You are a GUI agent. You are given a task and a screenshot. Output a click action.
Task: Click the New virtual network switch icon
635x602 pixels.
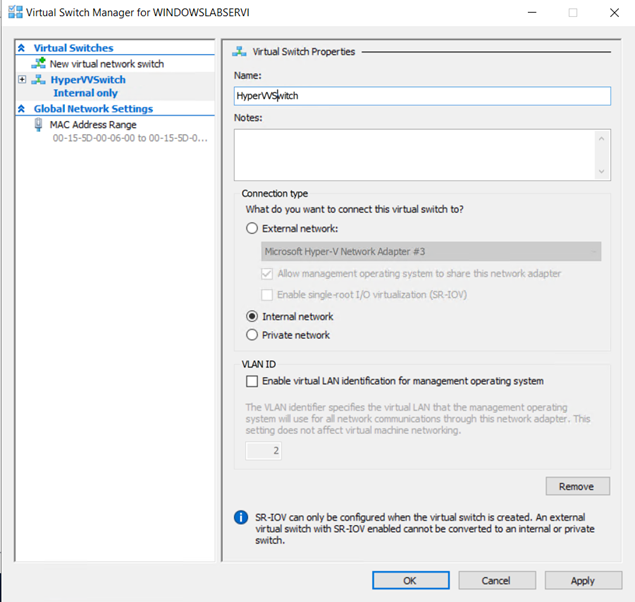tap(38, 63)
